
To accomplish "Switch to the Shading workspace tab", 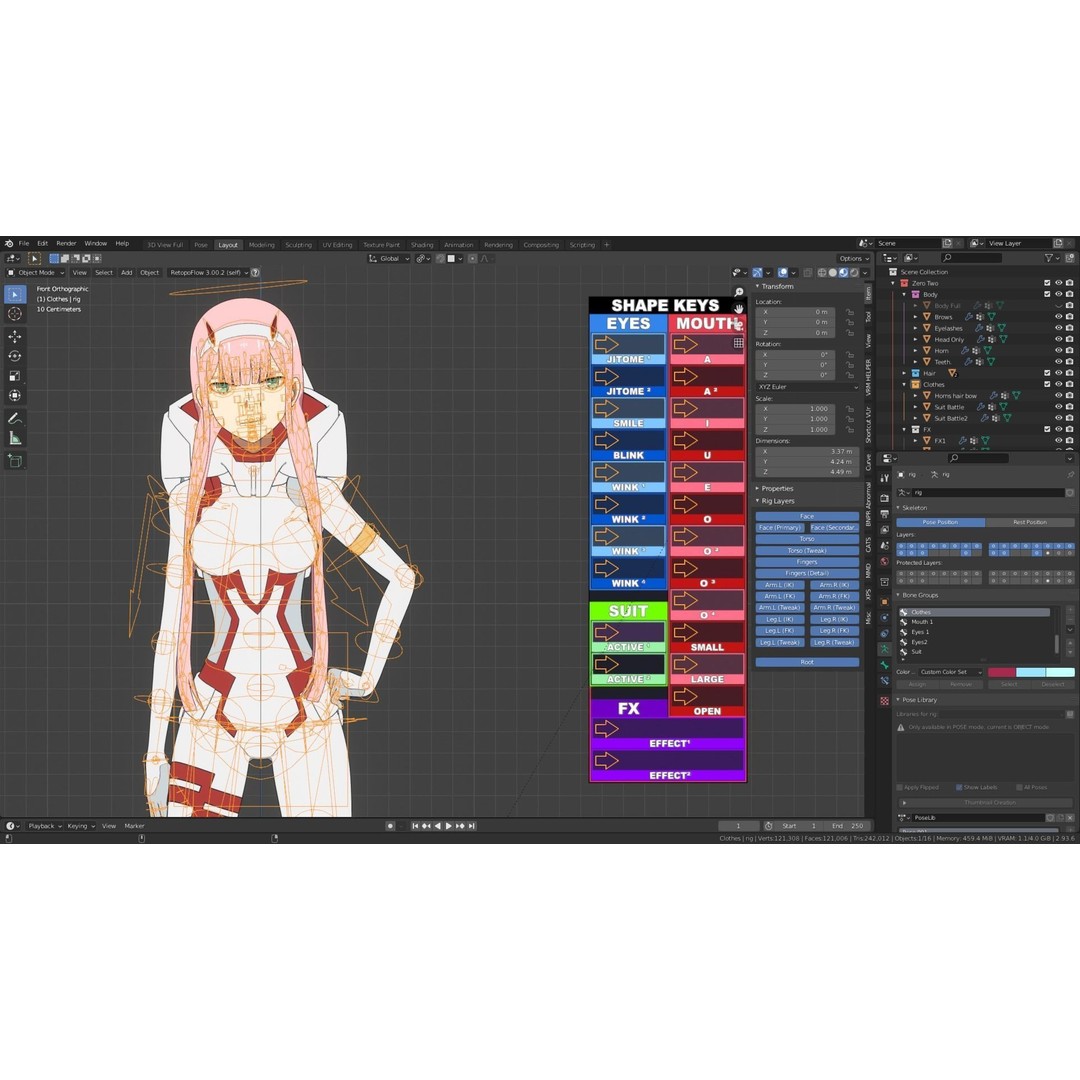I will (x=422, y=245).
